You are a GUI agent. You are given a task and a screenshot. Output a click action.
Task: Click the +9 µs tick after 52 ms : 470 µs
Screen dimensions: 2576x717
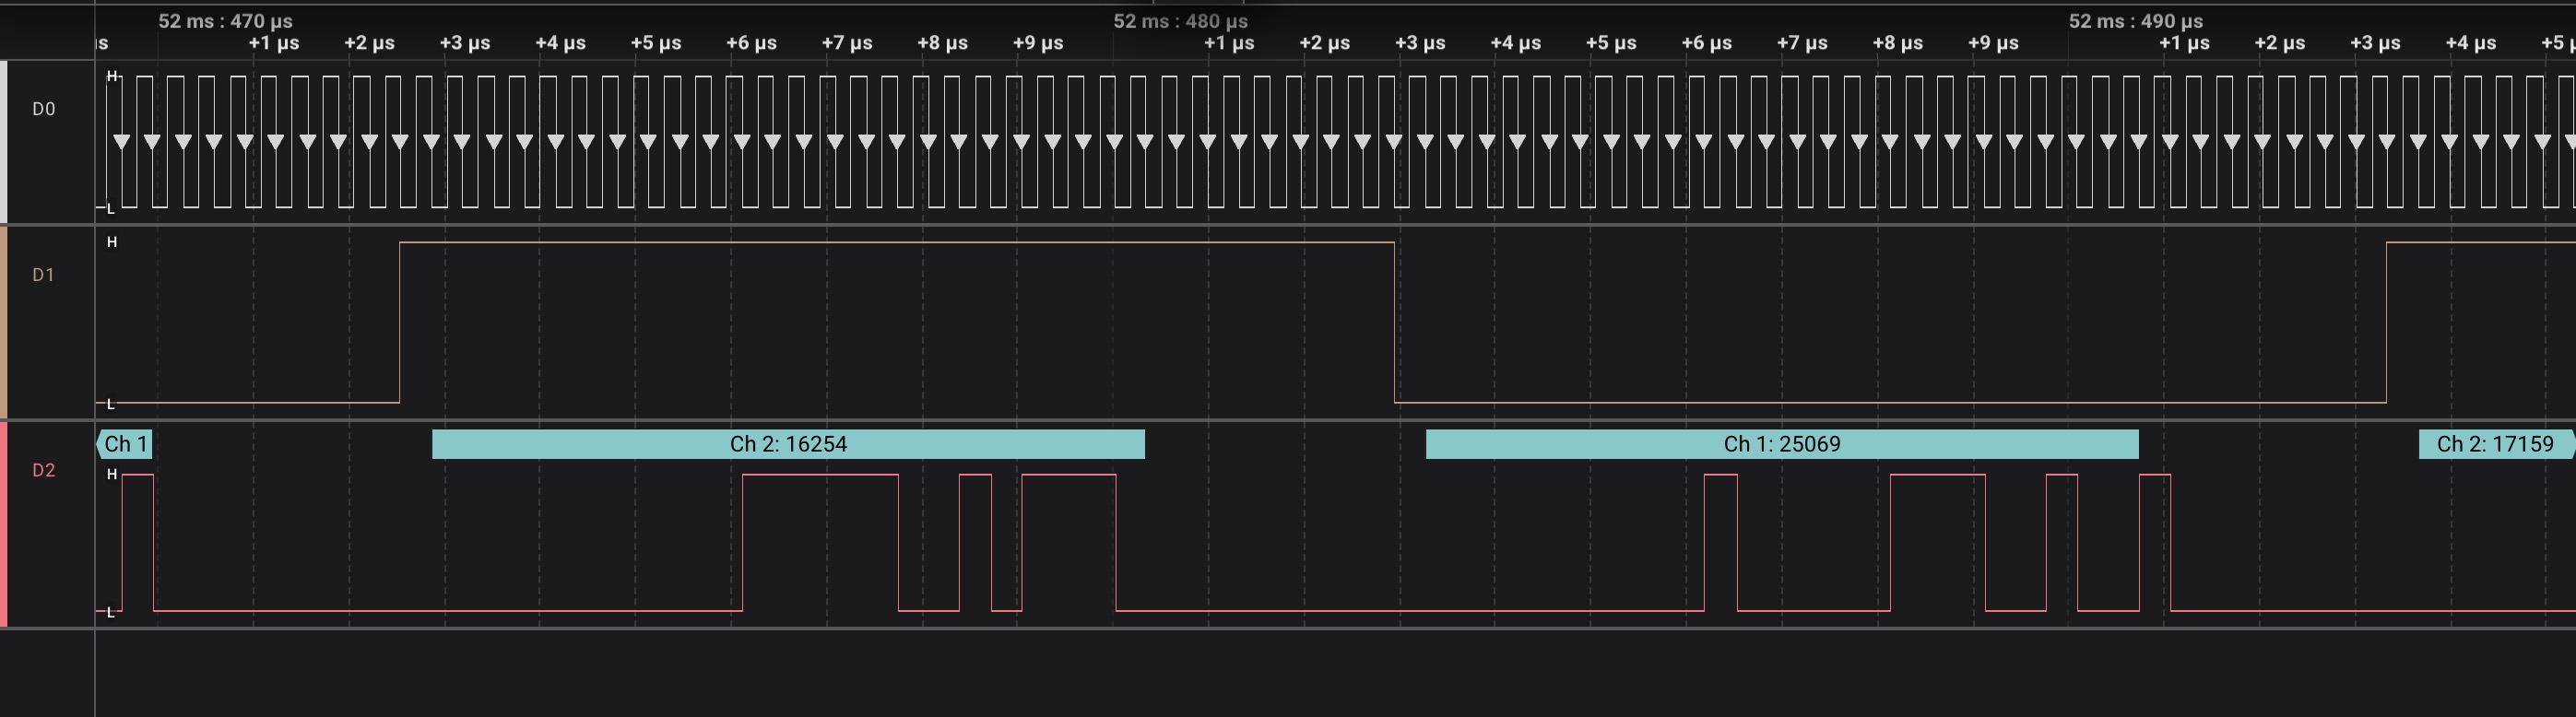[x=1038, y=43]
